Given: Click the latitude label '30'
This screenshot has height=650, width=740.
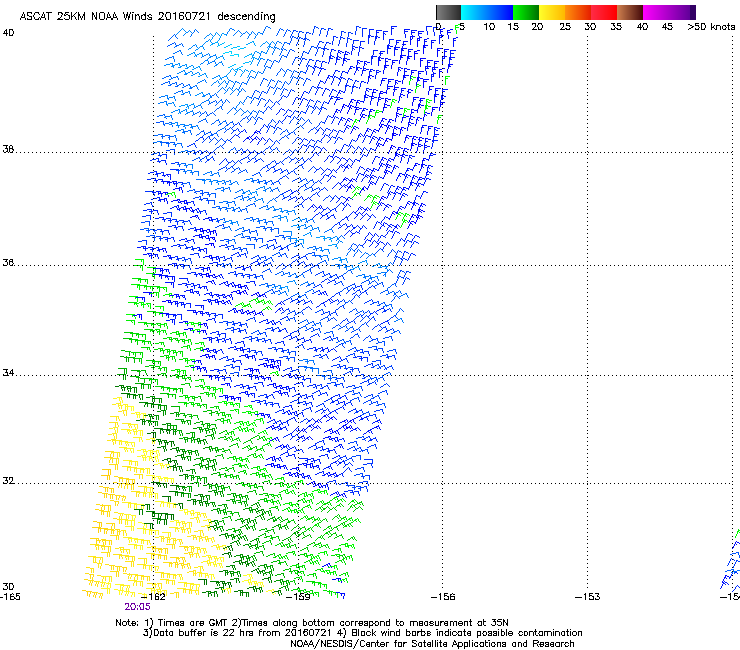Looking at the screenshot, I should click(x=8, y=587).
